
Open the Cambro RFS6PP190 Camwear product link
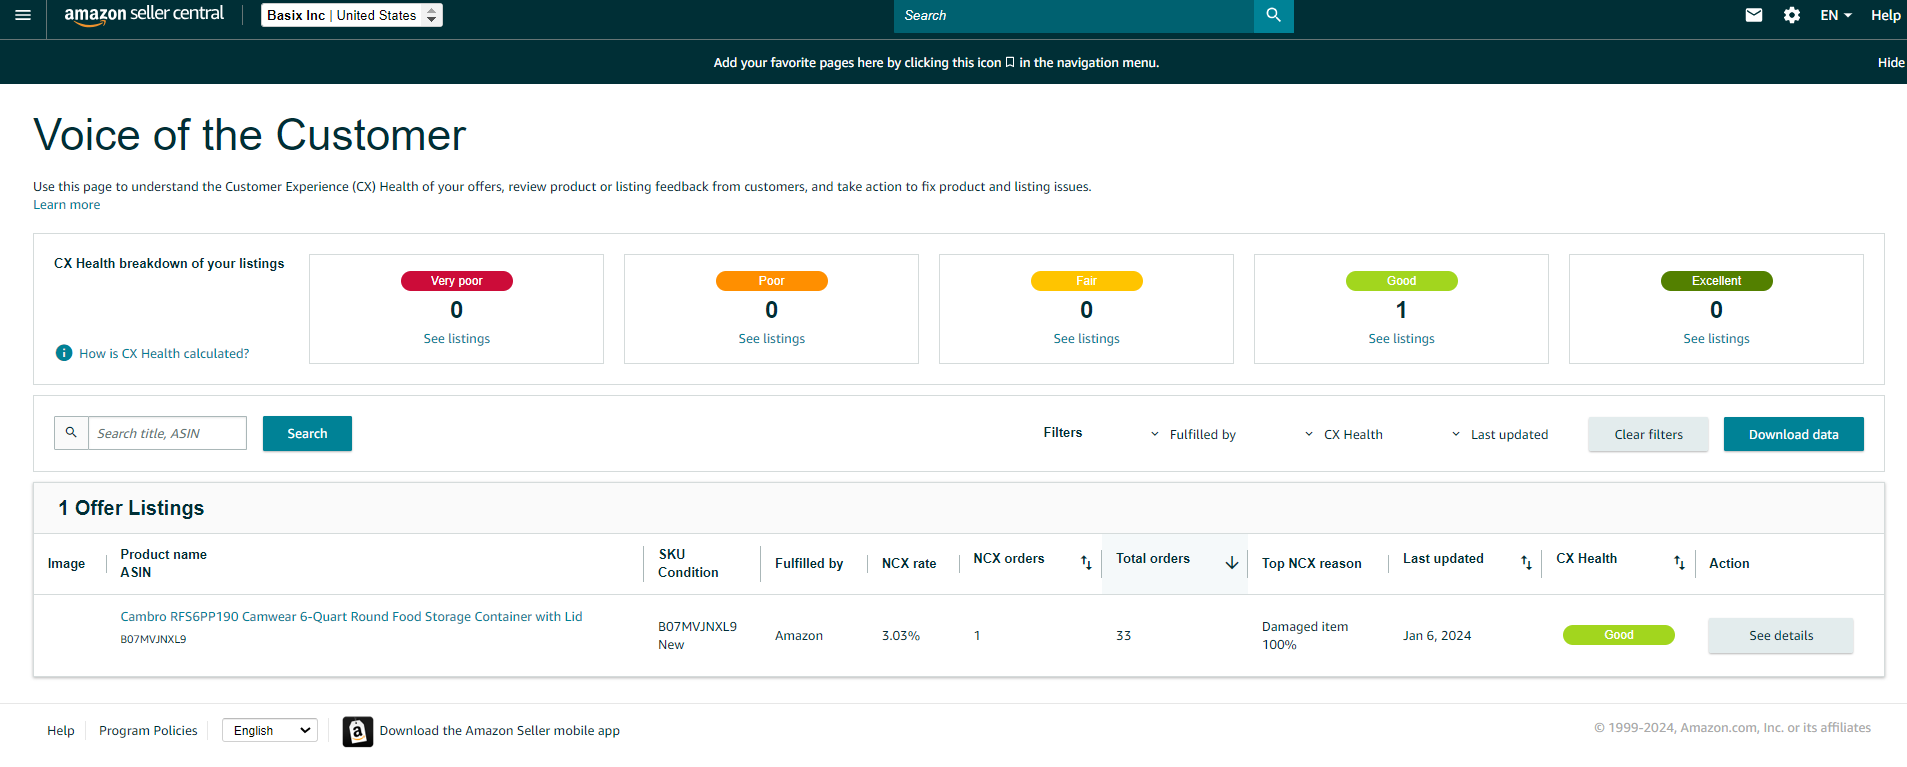coord(351,617)
